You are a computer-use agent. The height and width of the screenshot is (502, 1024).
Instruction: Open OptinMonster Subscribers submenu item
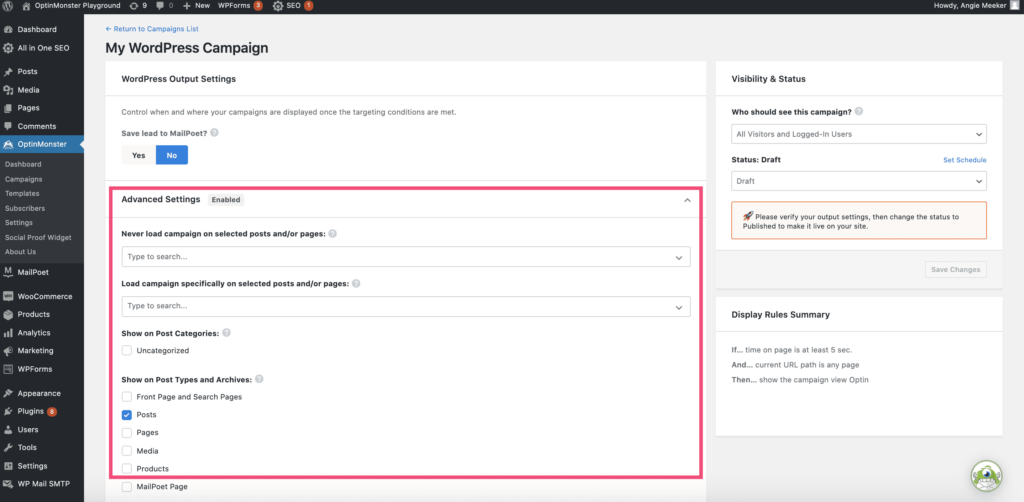pos(25,208)
